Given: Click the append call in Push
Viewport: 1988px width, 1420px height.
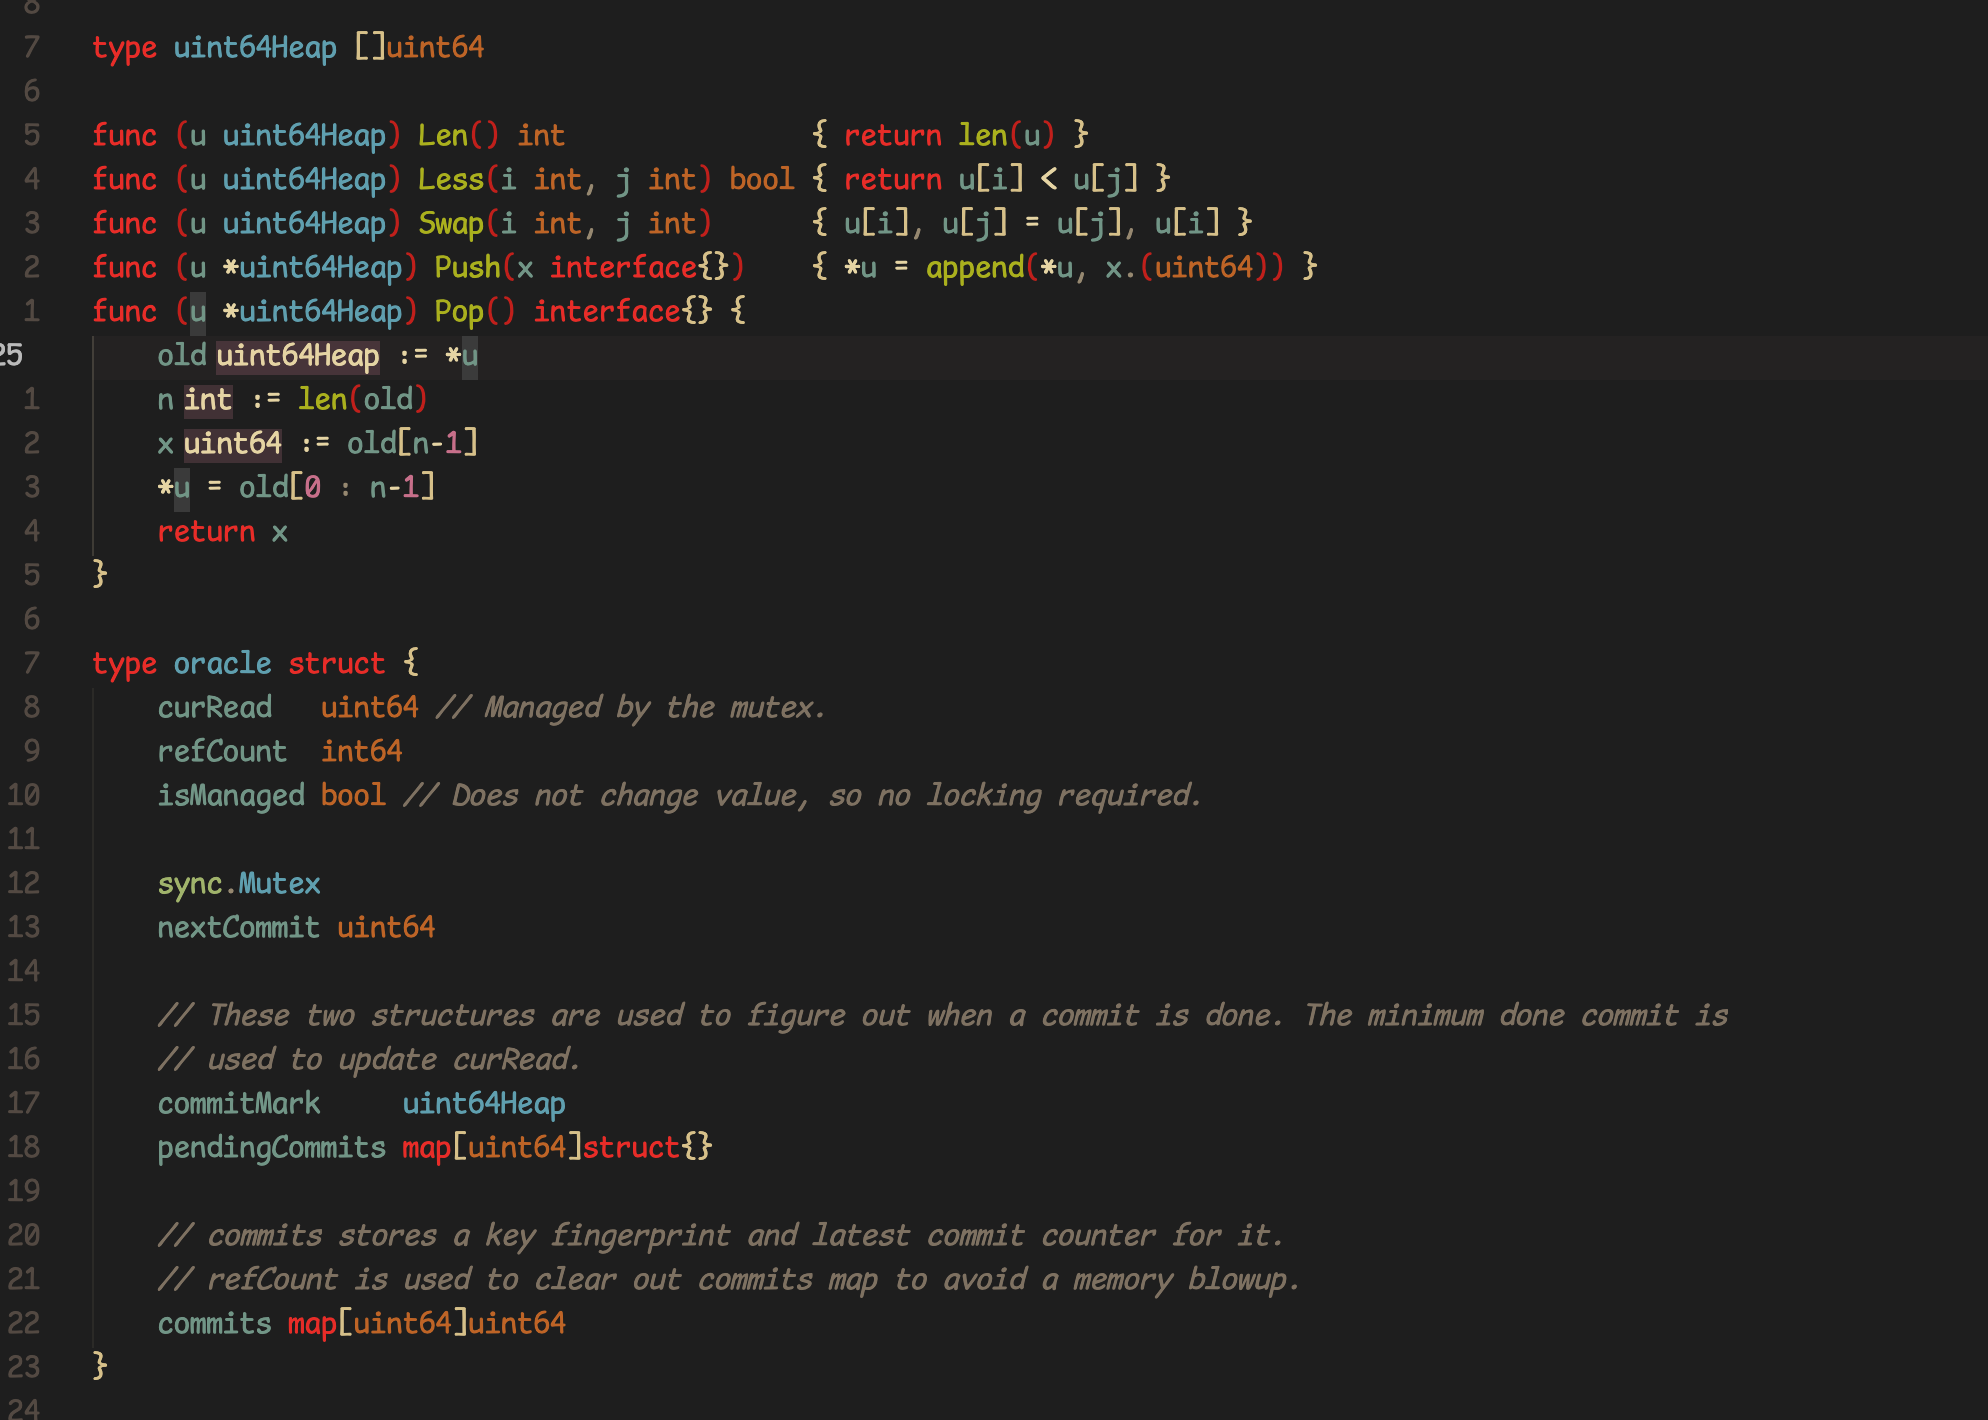Looking at the screenshot, I should click(x=974, y=268).
